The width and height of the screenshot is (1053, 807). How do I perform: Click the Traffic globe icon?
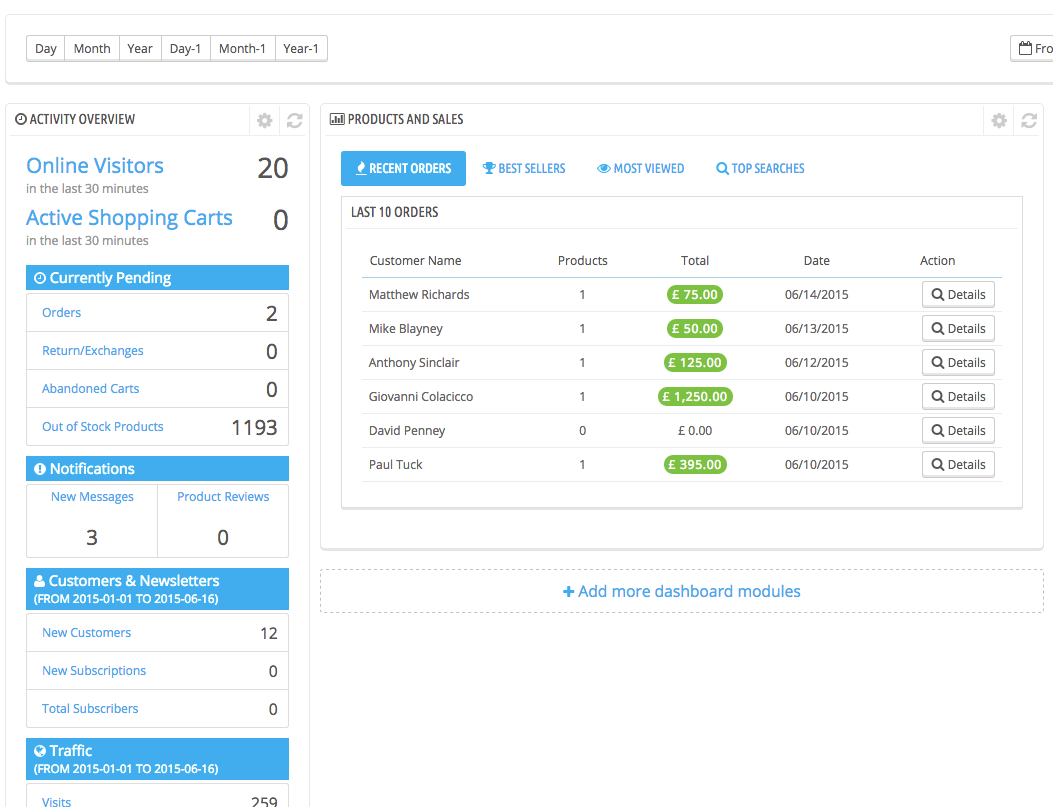click(40, 751)
